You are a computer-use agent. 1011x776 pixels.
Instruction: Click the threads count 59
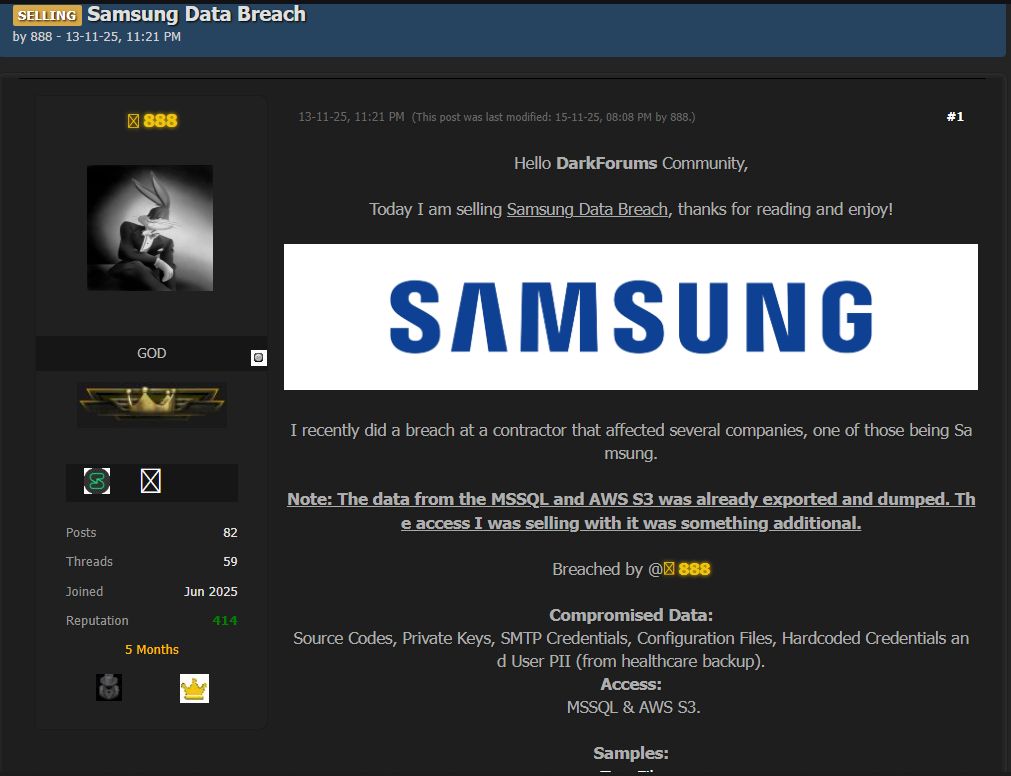tap(230, 562)
